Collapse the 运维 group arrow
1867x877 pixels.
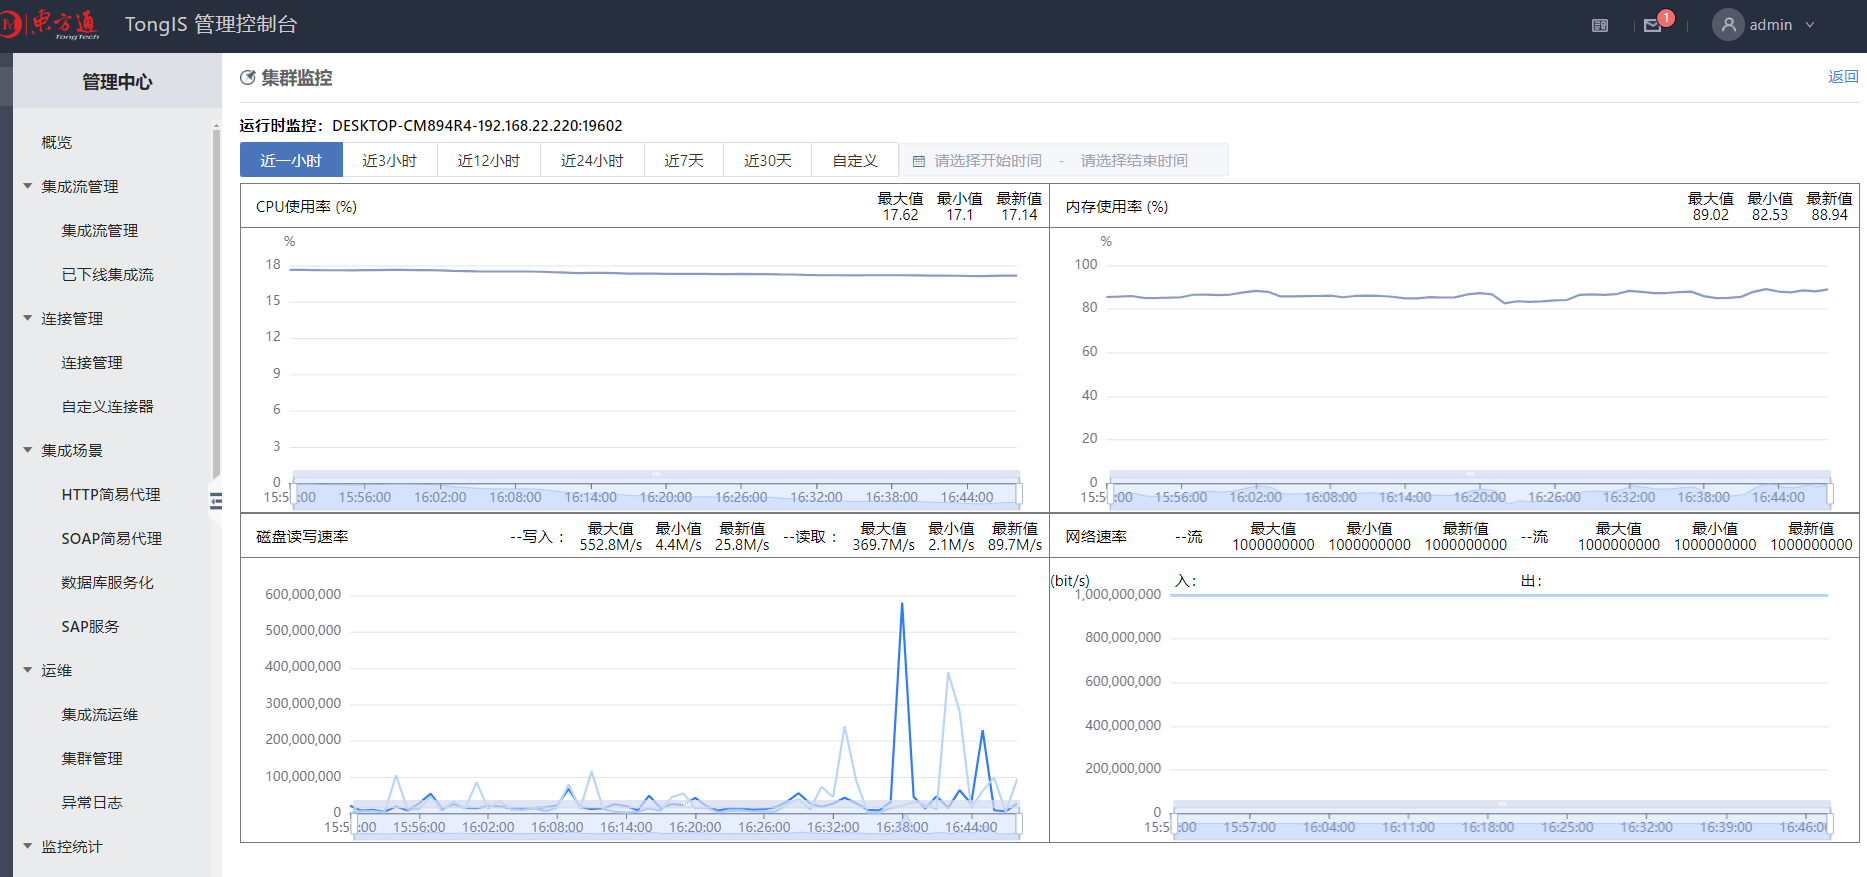click(x=28, y=670)
